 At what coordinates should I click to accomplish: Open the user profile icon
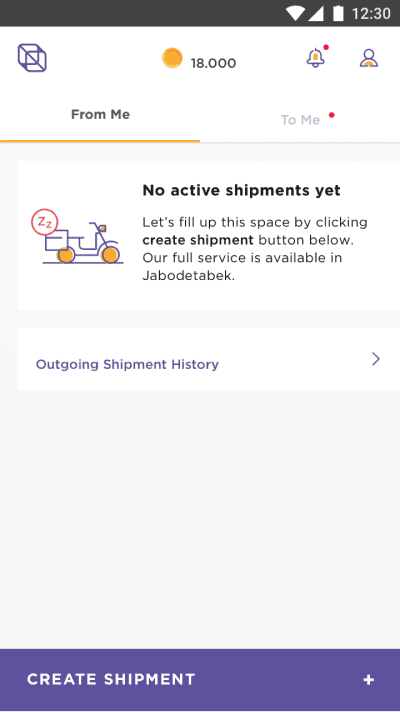pyautogui.click(x=369, y=58)
